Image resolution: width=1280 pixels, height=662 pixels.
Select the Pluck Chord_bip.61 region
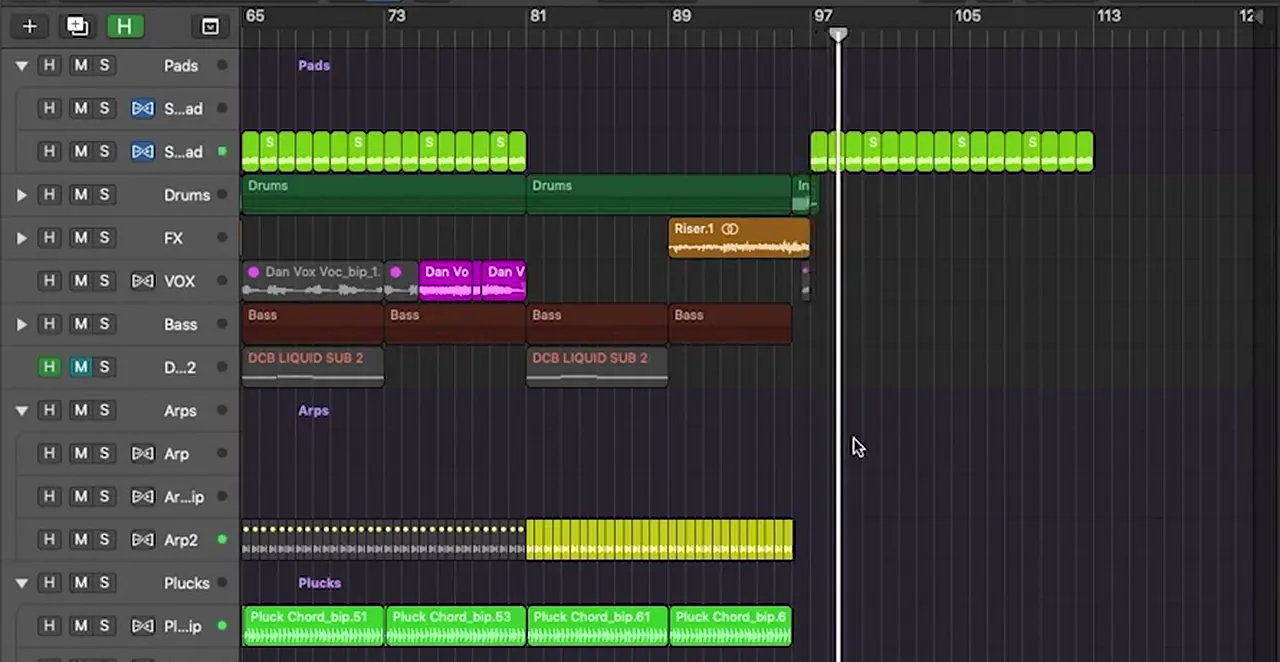pos(597,626)
